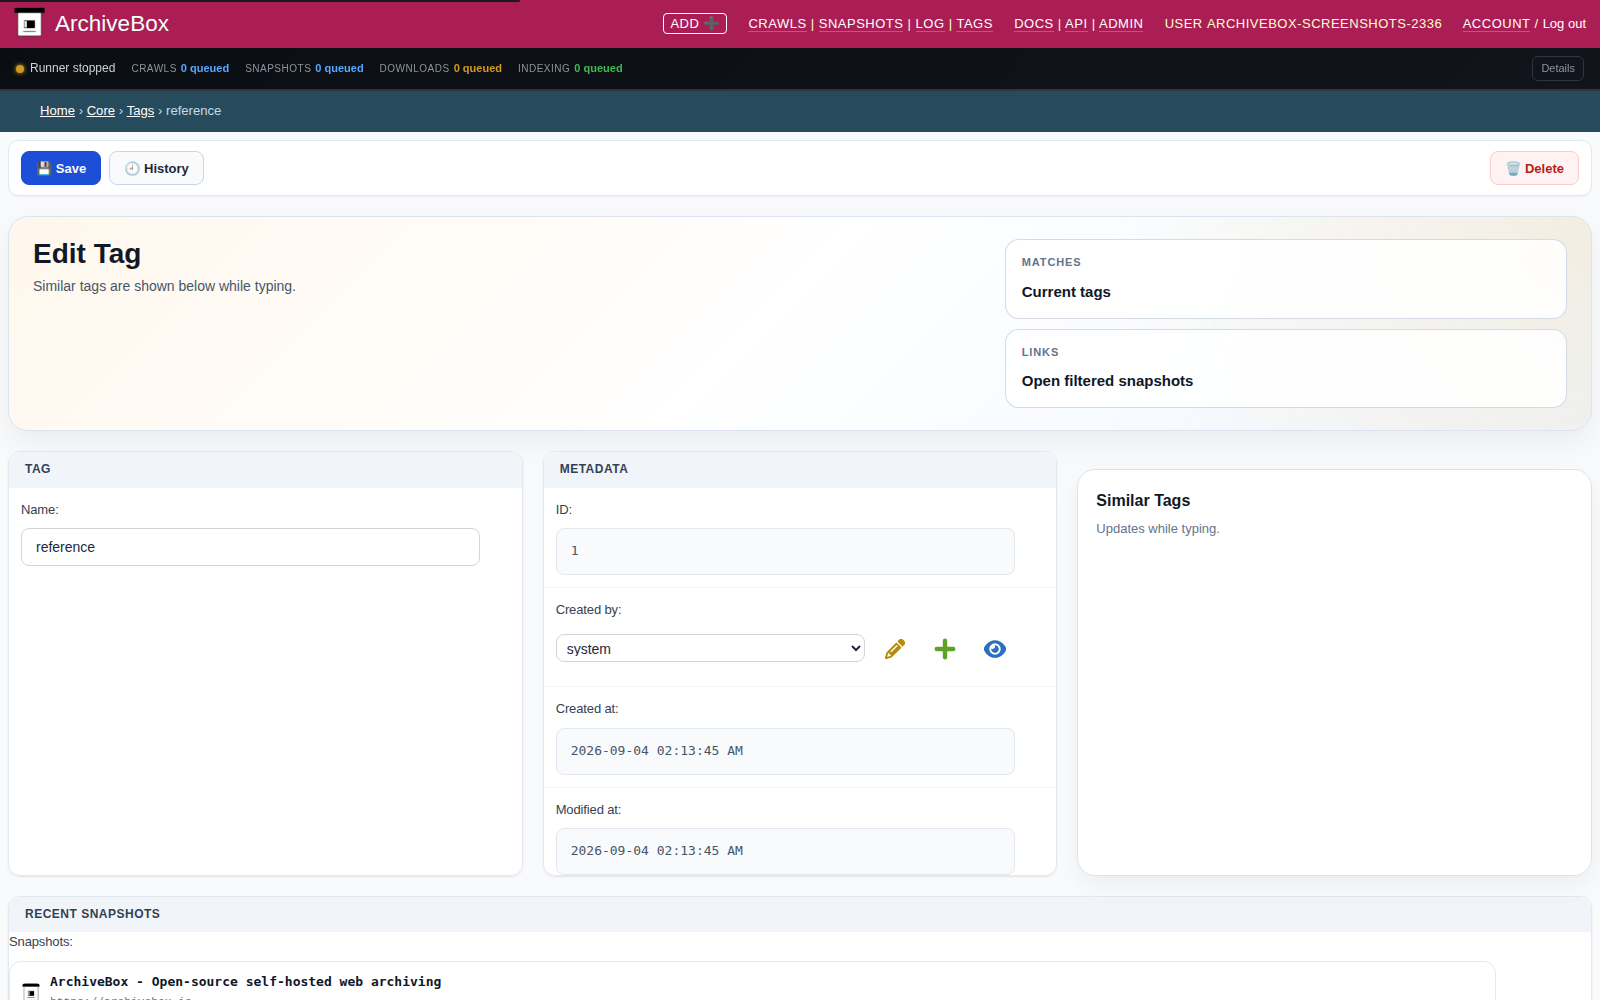
Task: Click the ArchiveBox snapshot favicon
Action: coord(31,990)
